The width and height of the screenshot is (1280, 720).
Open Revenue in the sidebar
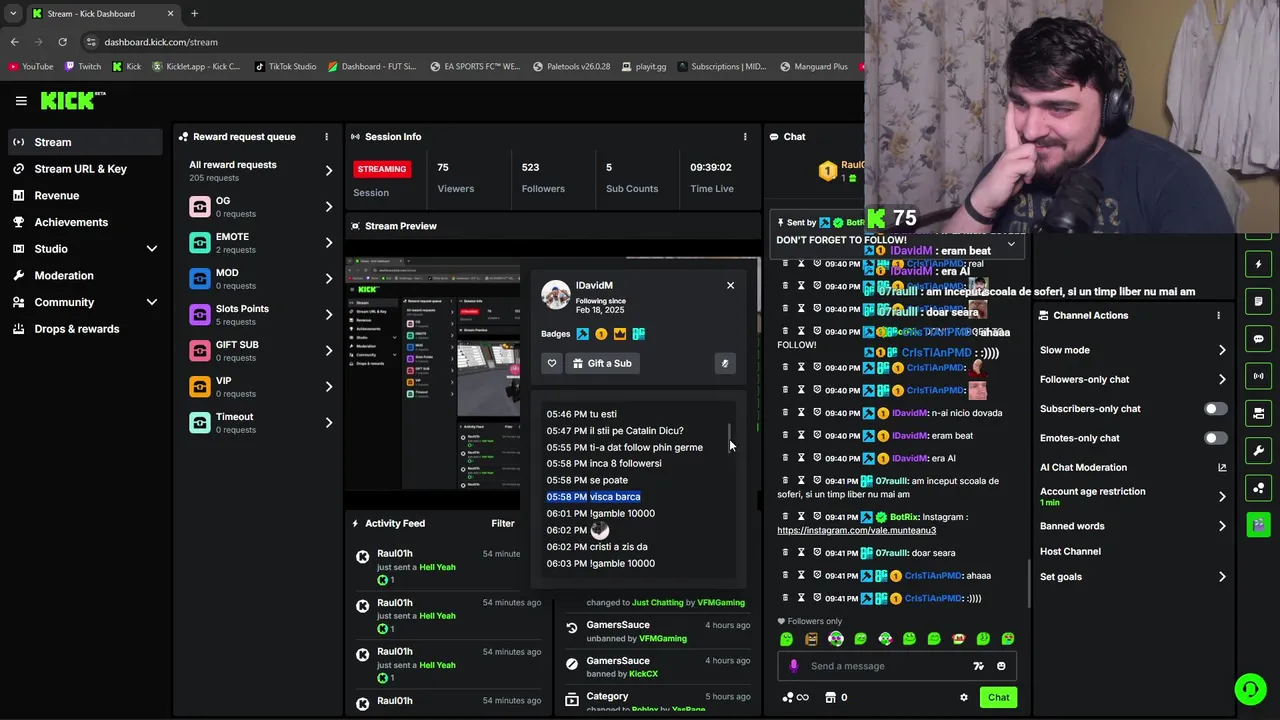tap(85, 196)
